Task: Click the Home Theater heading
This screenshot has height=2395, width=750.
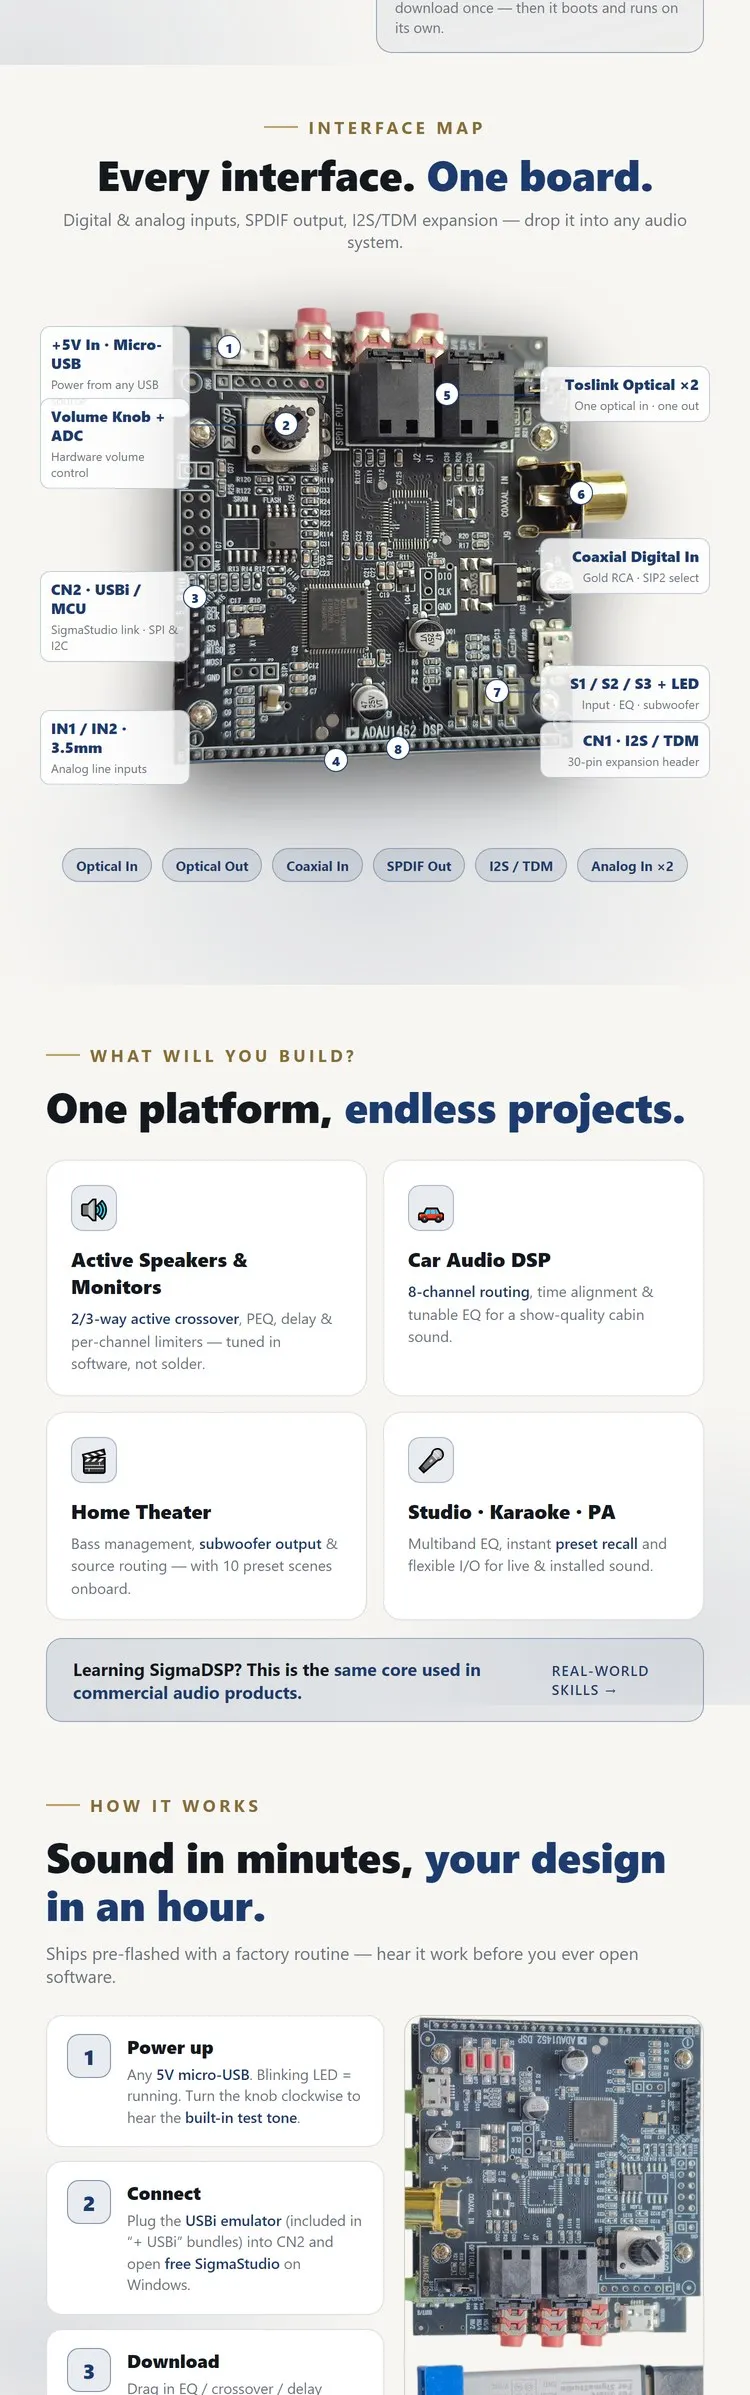Action: (x=141, y=1512)
